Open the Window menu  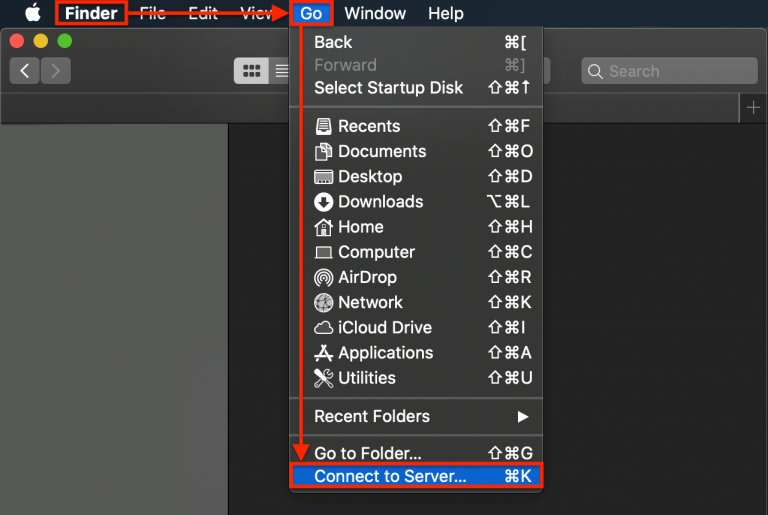coord(375,13)
